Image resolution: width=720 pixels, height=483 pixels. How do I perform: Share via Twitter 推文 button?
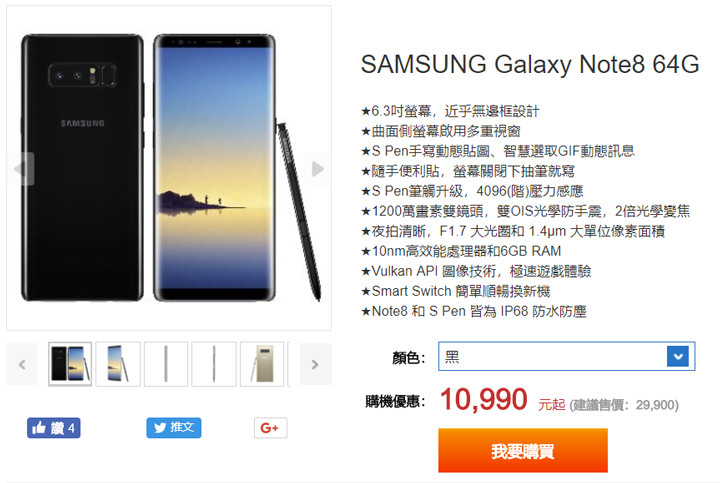(x=174, y=428)
